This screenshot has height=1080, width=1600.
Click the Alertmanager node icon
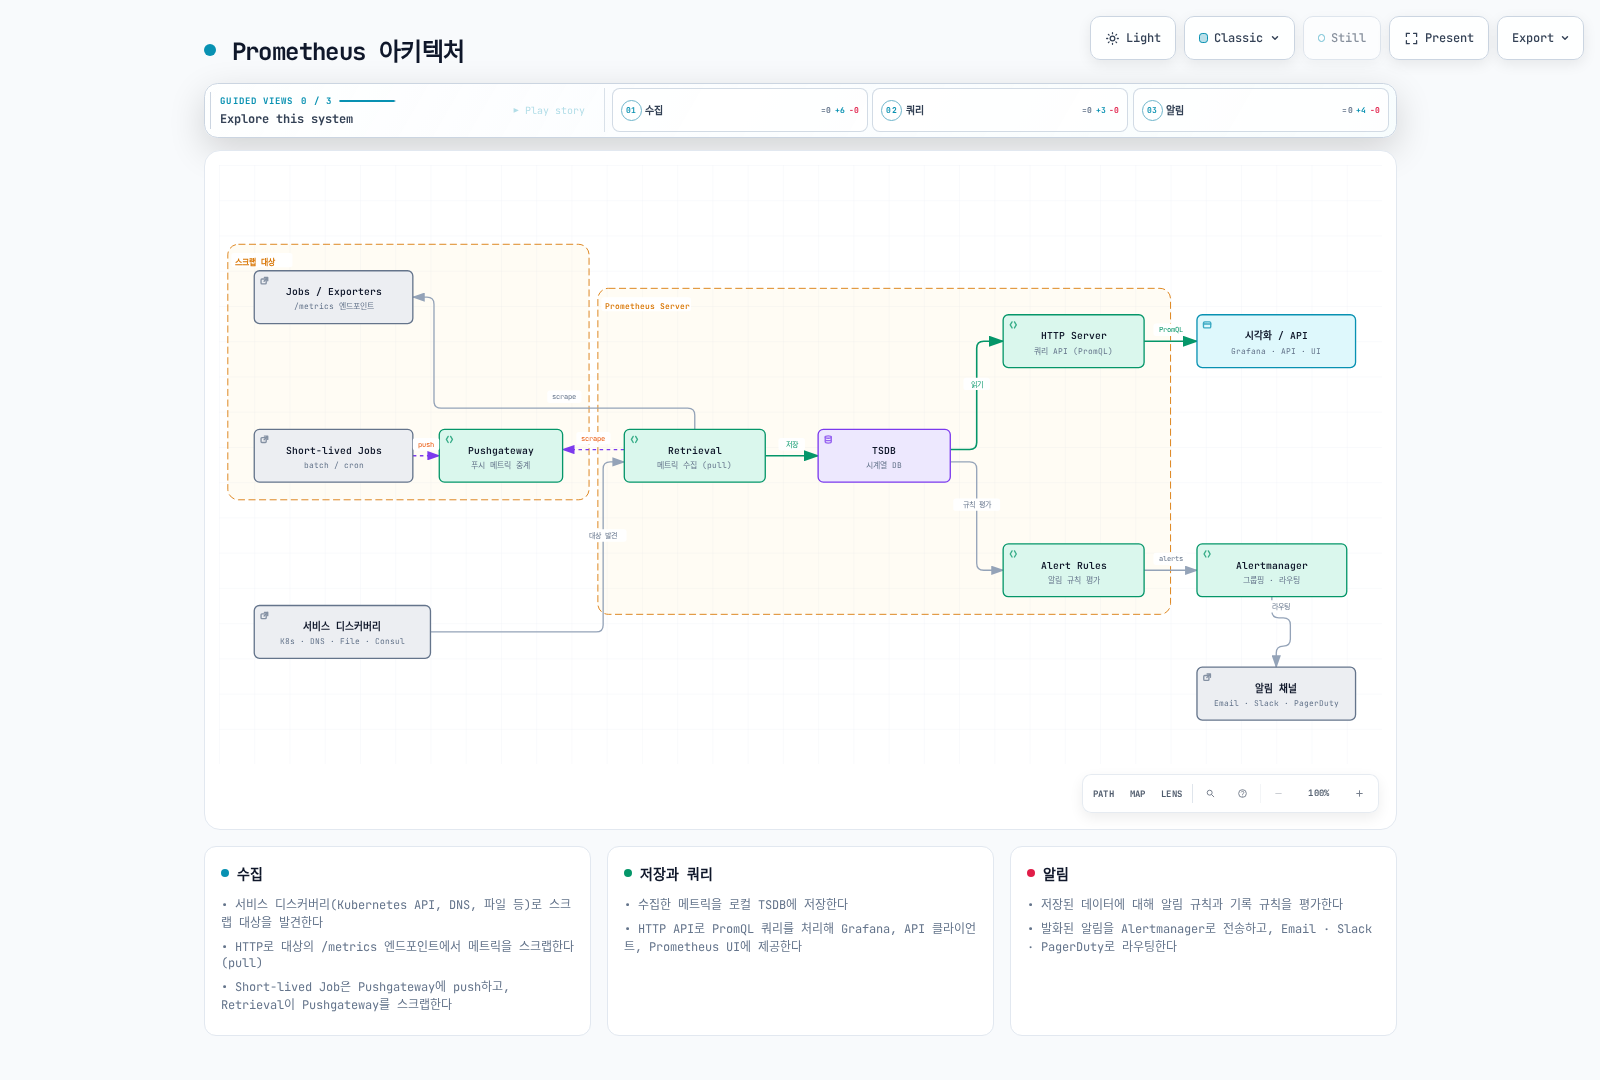pos(1207,554)
